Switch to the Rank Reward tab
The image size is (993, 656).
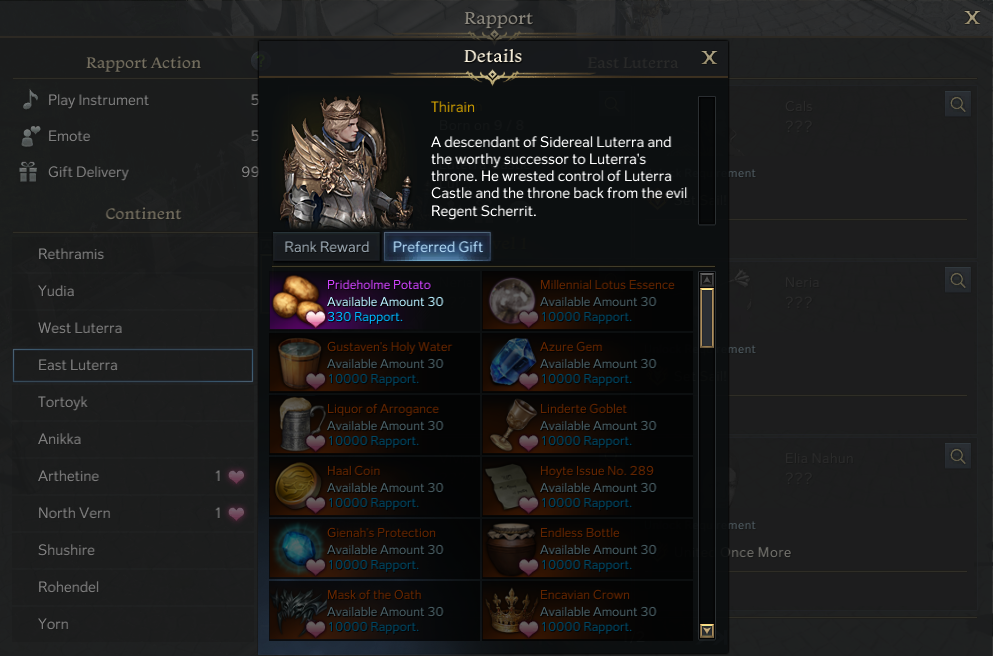(x=326, y=247)
